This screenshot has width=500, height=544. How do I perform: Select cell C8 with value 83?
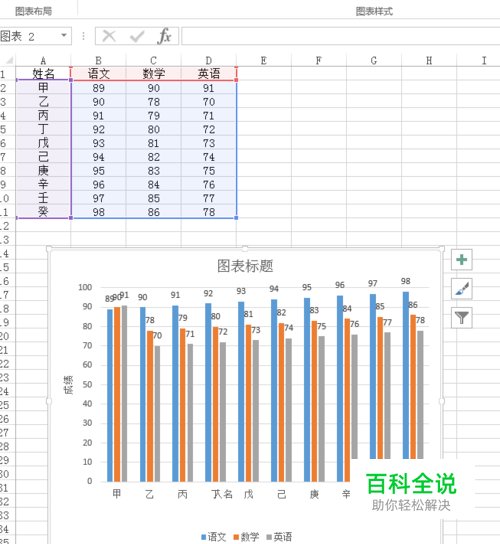coord(153,170)
